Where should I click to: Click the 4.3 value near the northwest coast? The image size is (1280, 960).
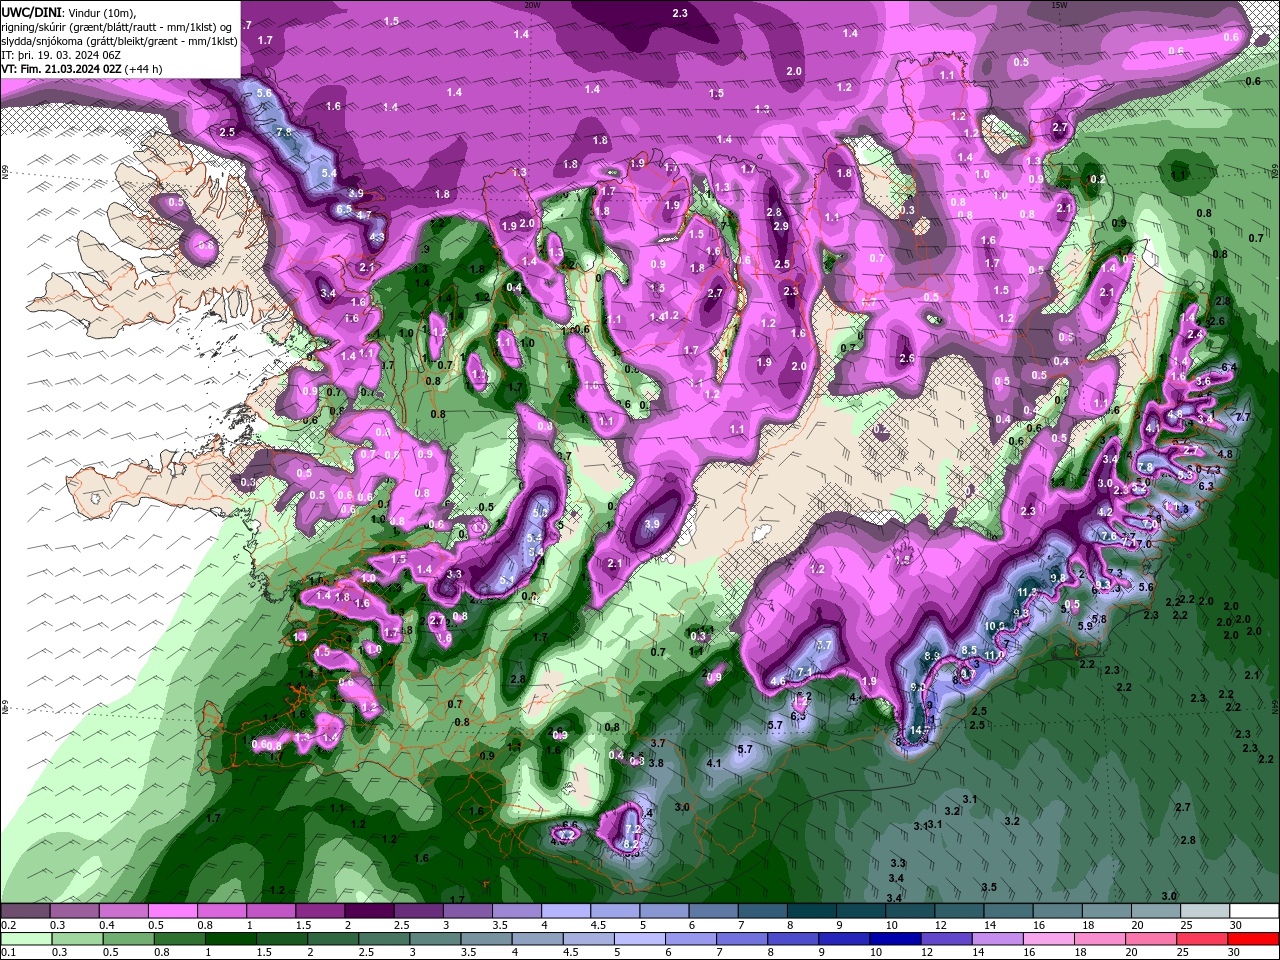coord(377,237)
